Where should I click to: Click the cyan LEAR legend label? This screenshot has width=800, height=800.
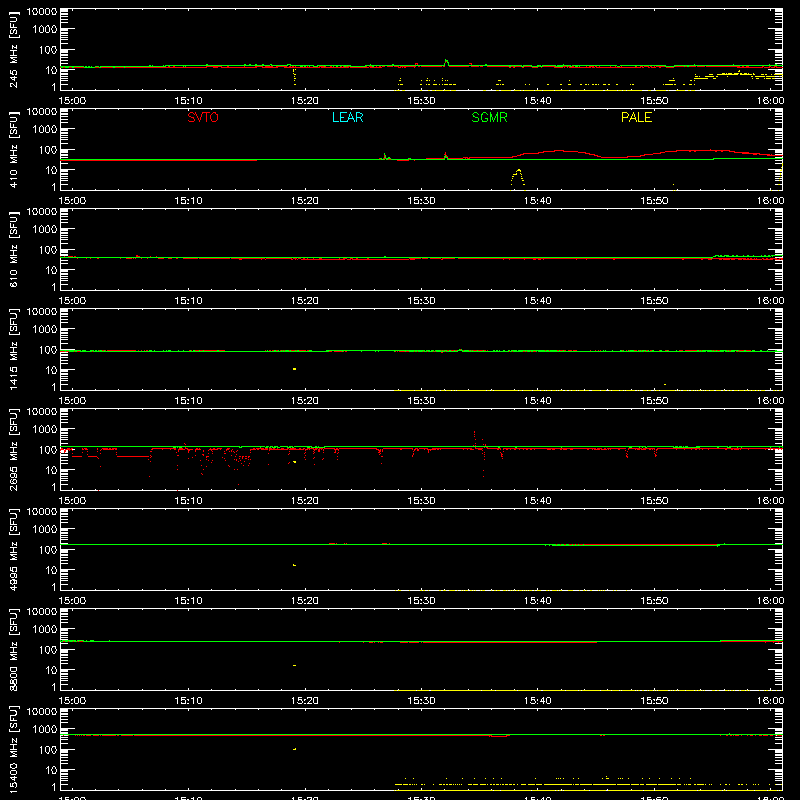pos(347,117)
